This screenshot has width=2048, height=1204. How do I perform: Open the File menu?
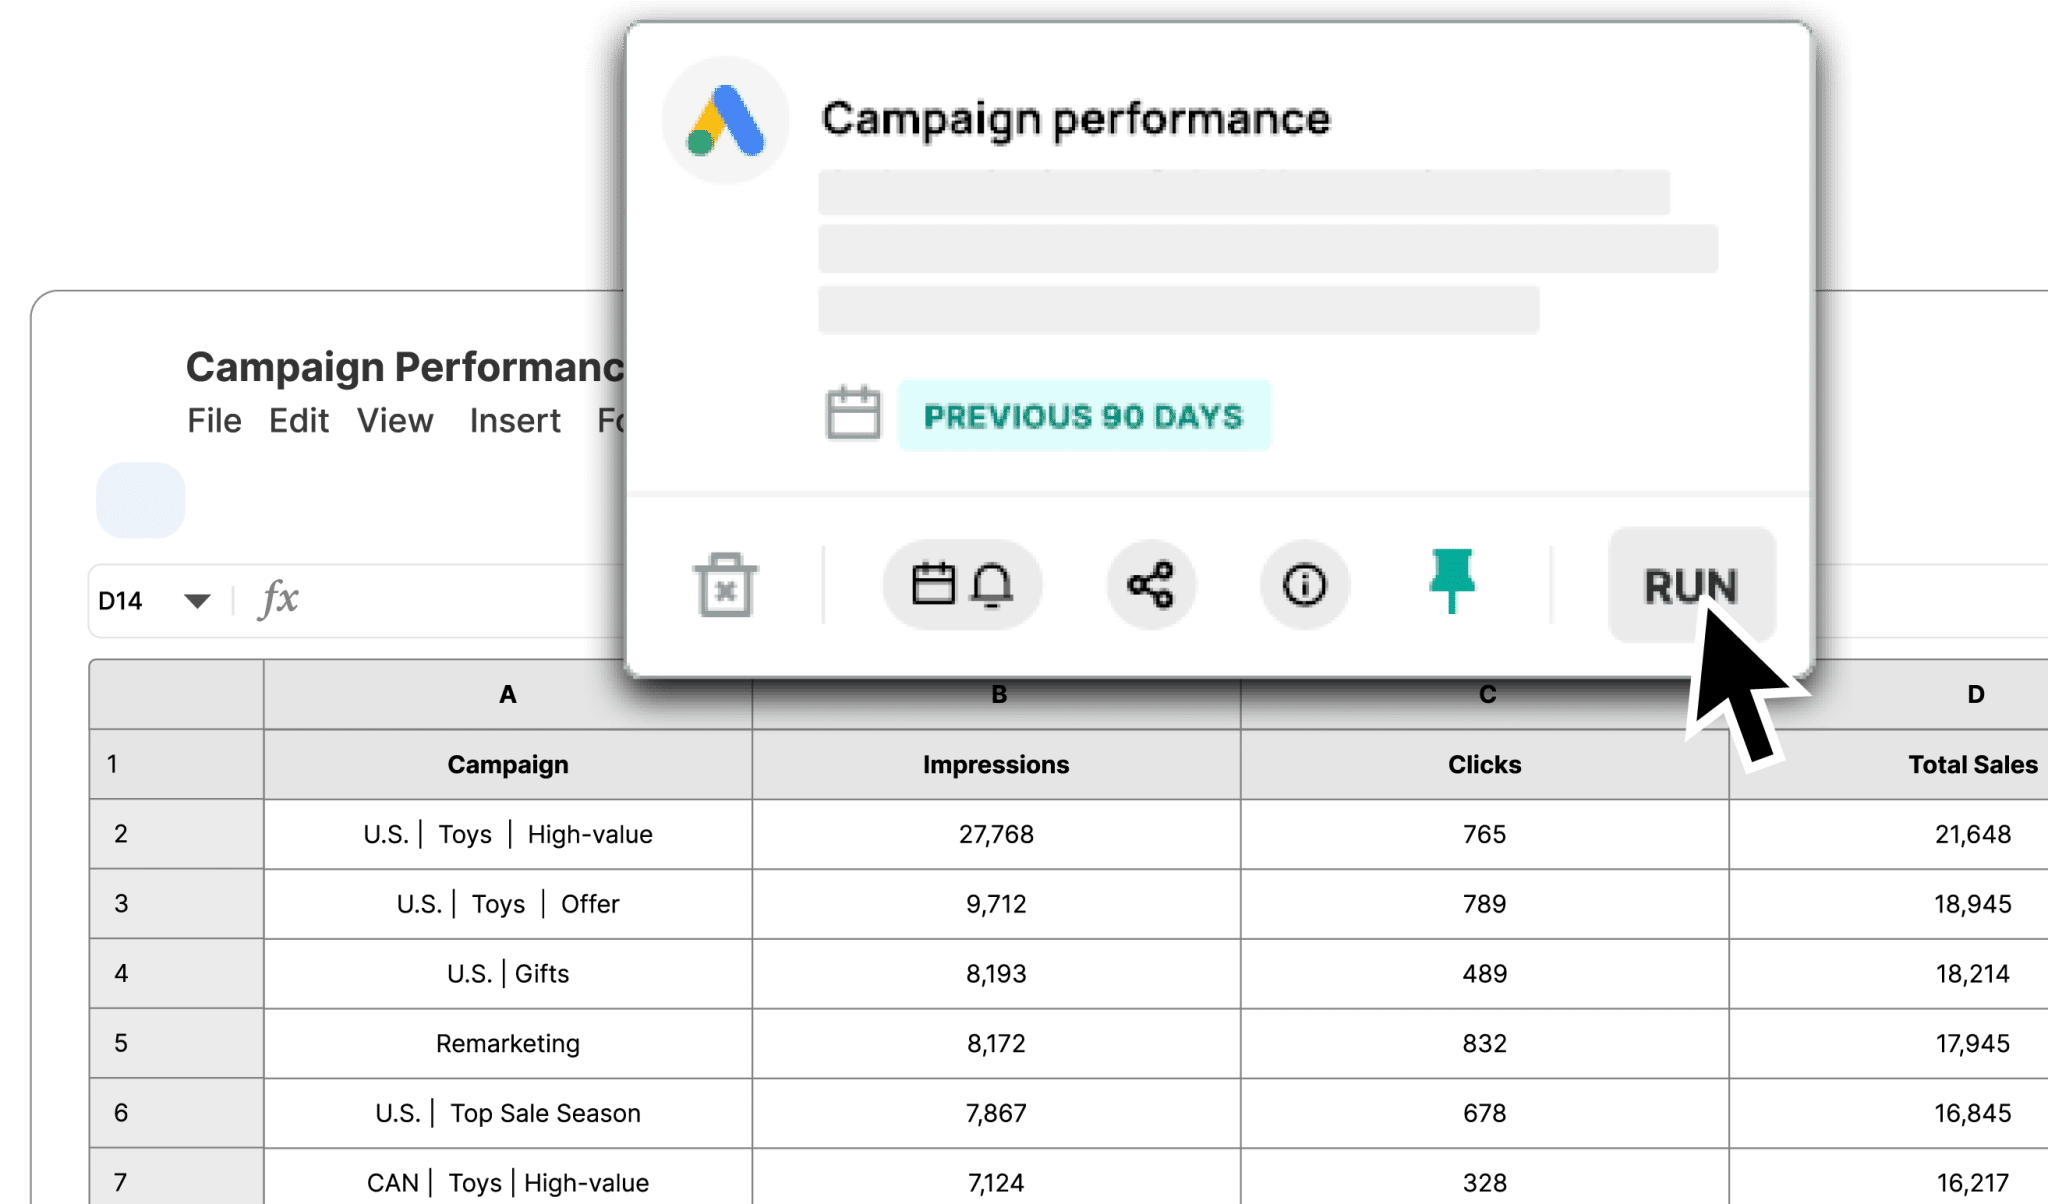click(x=214, y=421)
